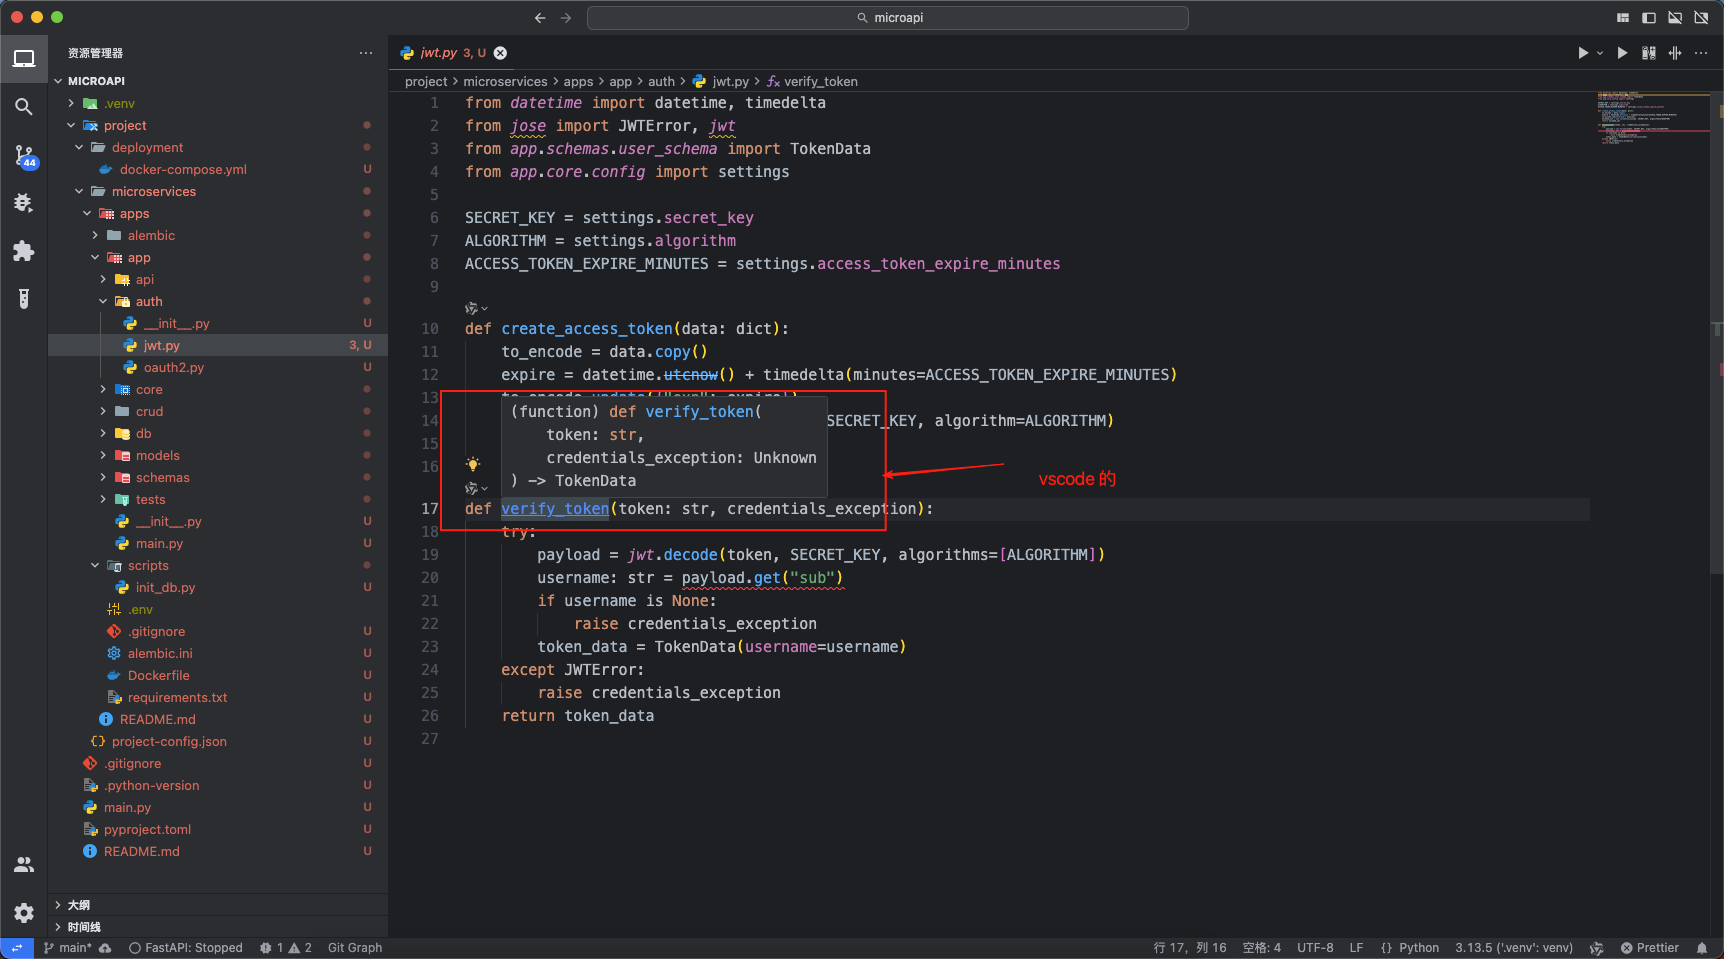The height and width of the screenshot is (959, 1724).
Task: Open the remote window indicator in status bar
Action: tap(17, 948)
